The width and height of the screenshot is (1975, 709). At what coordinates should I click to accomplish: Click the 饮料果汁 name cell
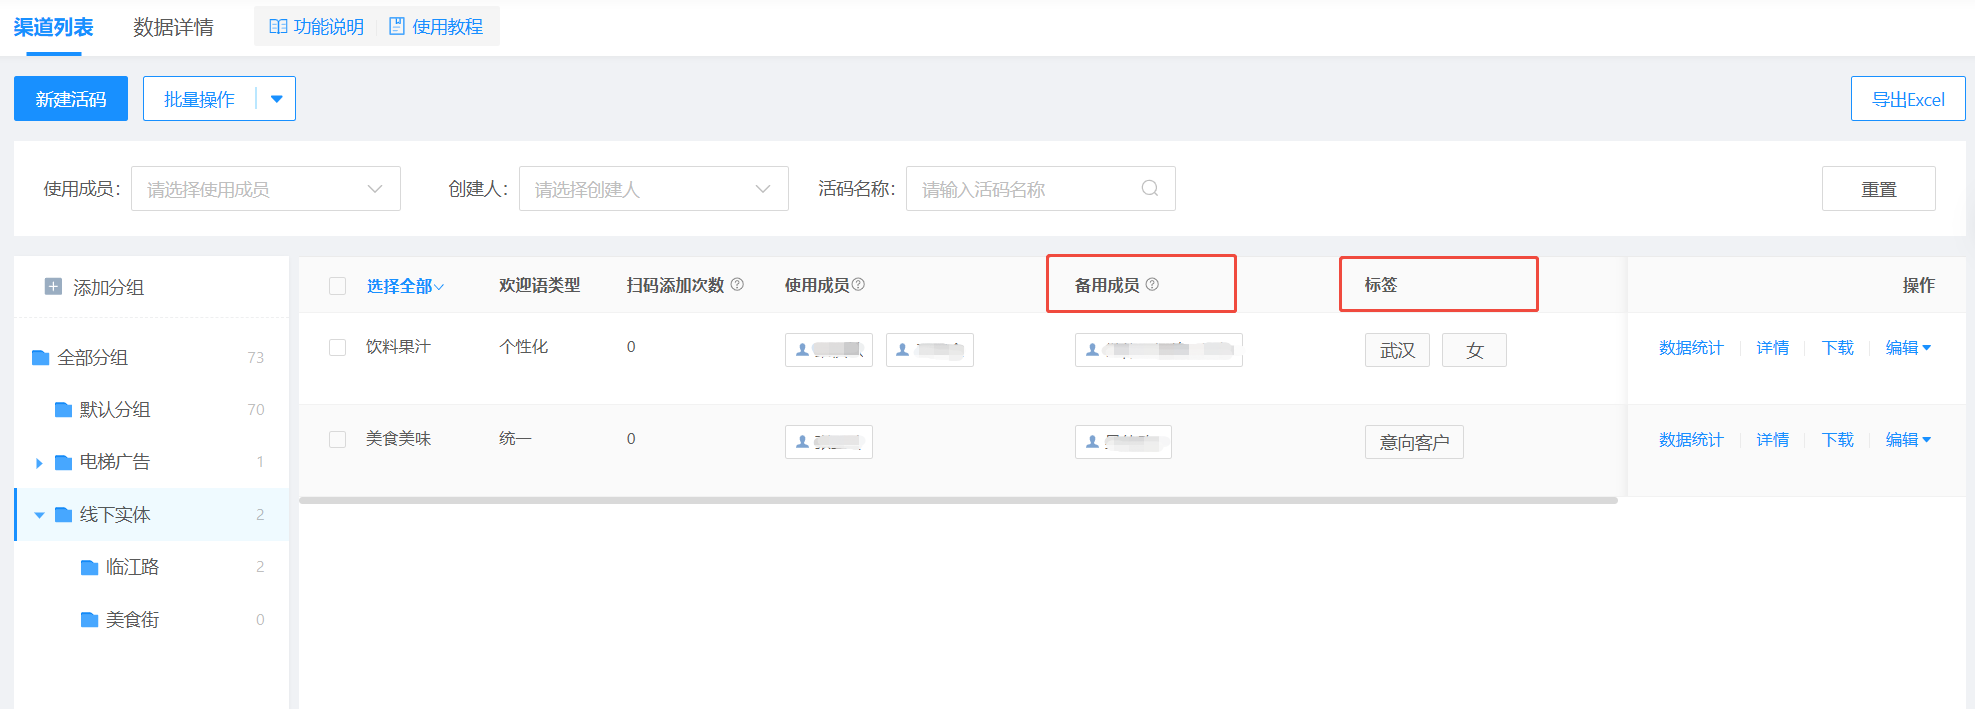click(x=398, y=347)
